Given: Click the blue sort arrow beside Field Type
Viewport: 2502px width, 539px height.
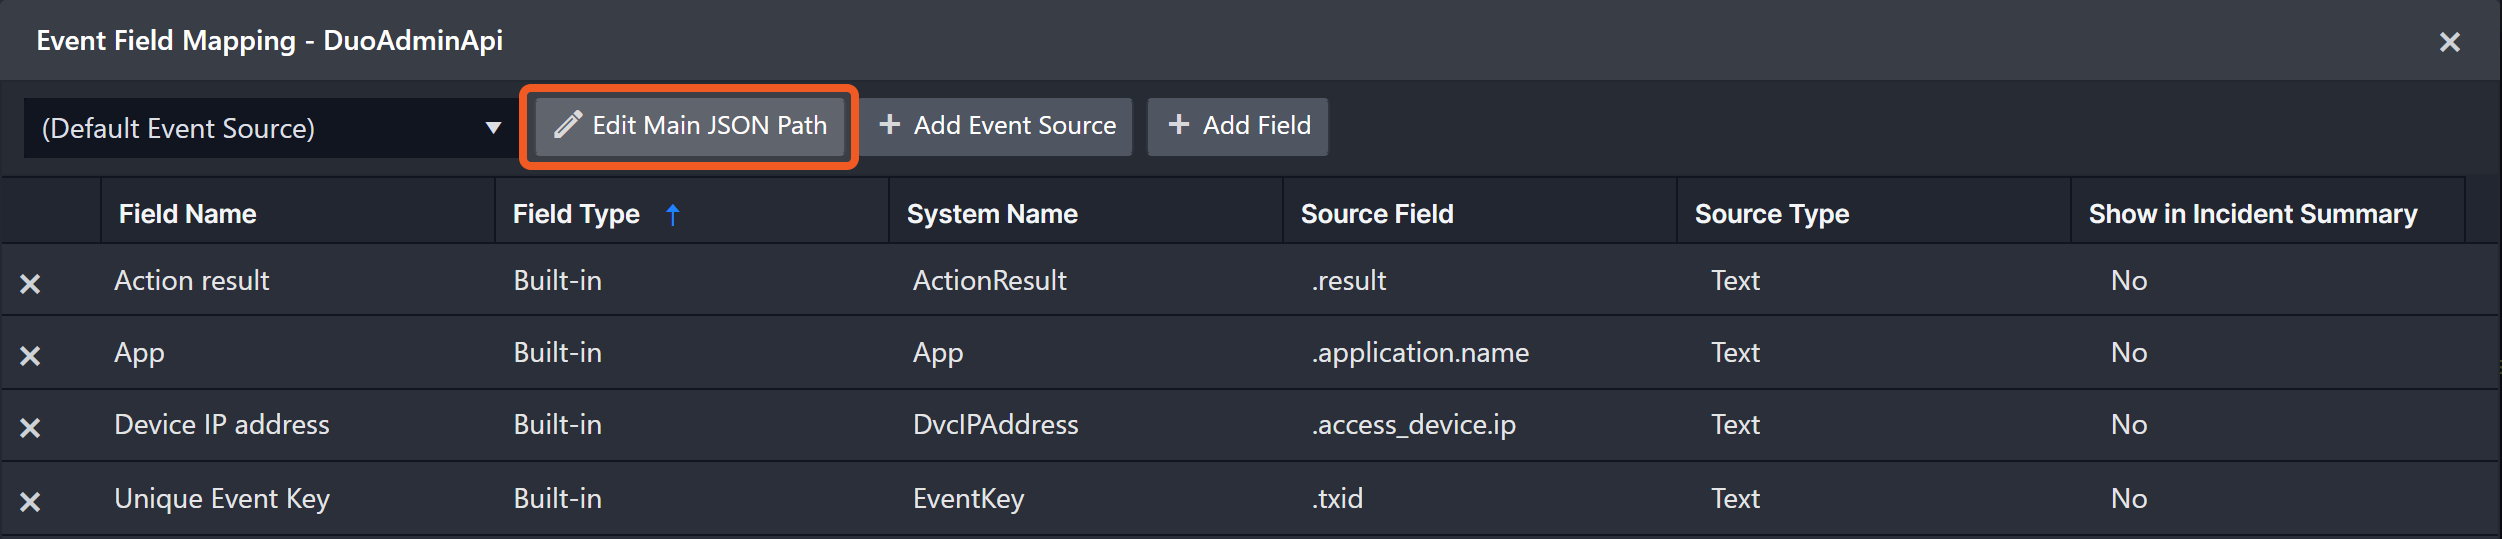Looking at the screenshot, I should (x=673, y=214).
